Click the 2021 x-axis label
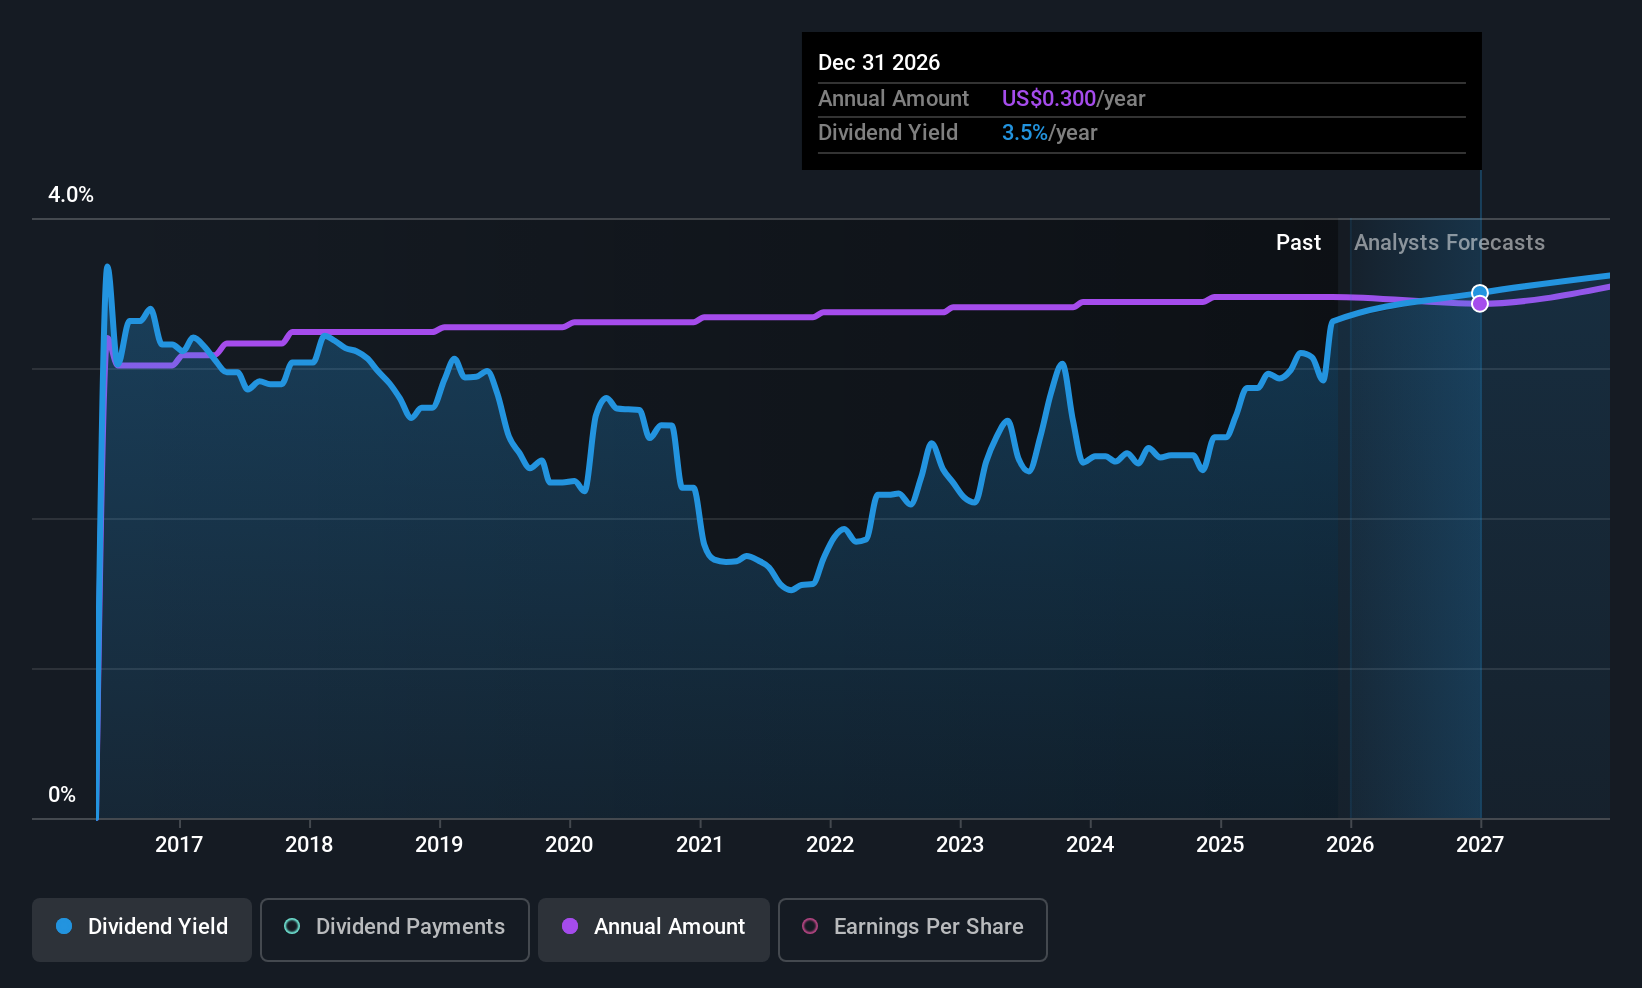 (x=700, y=845)
